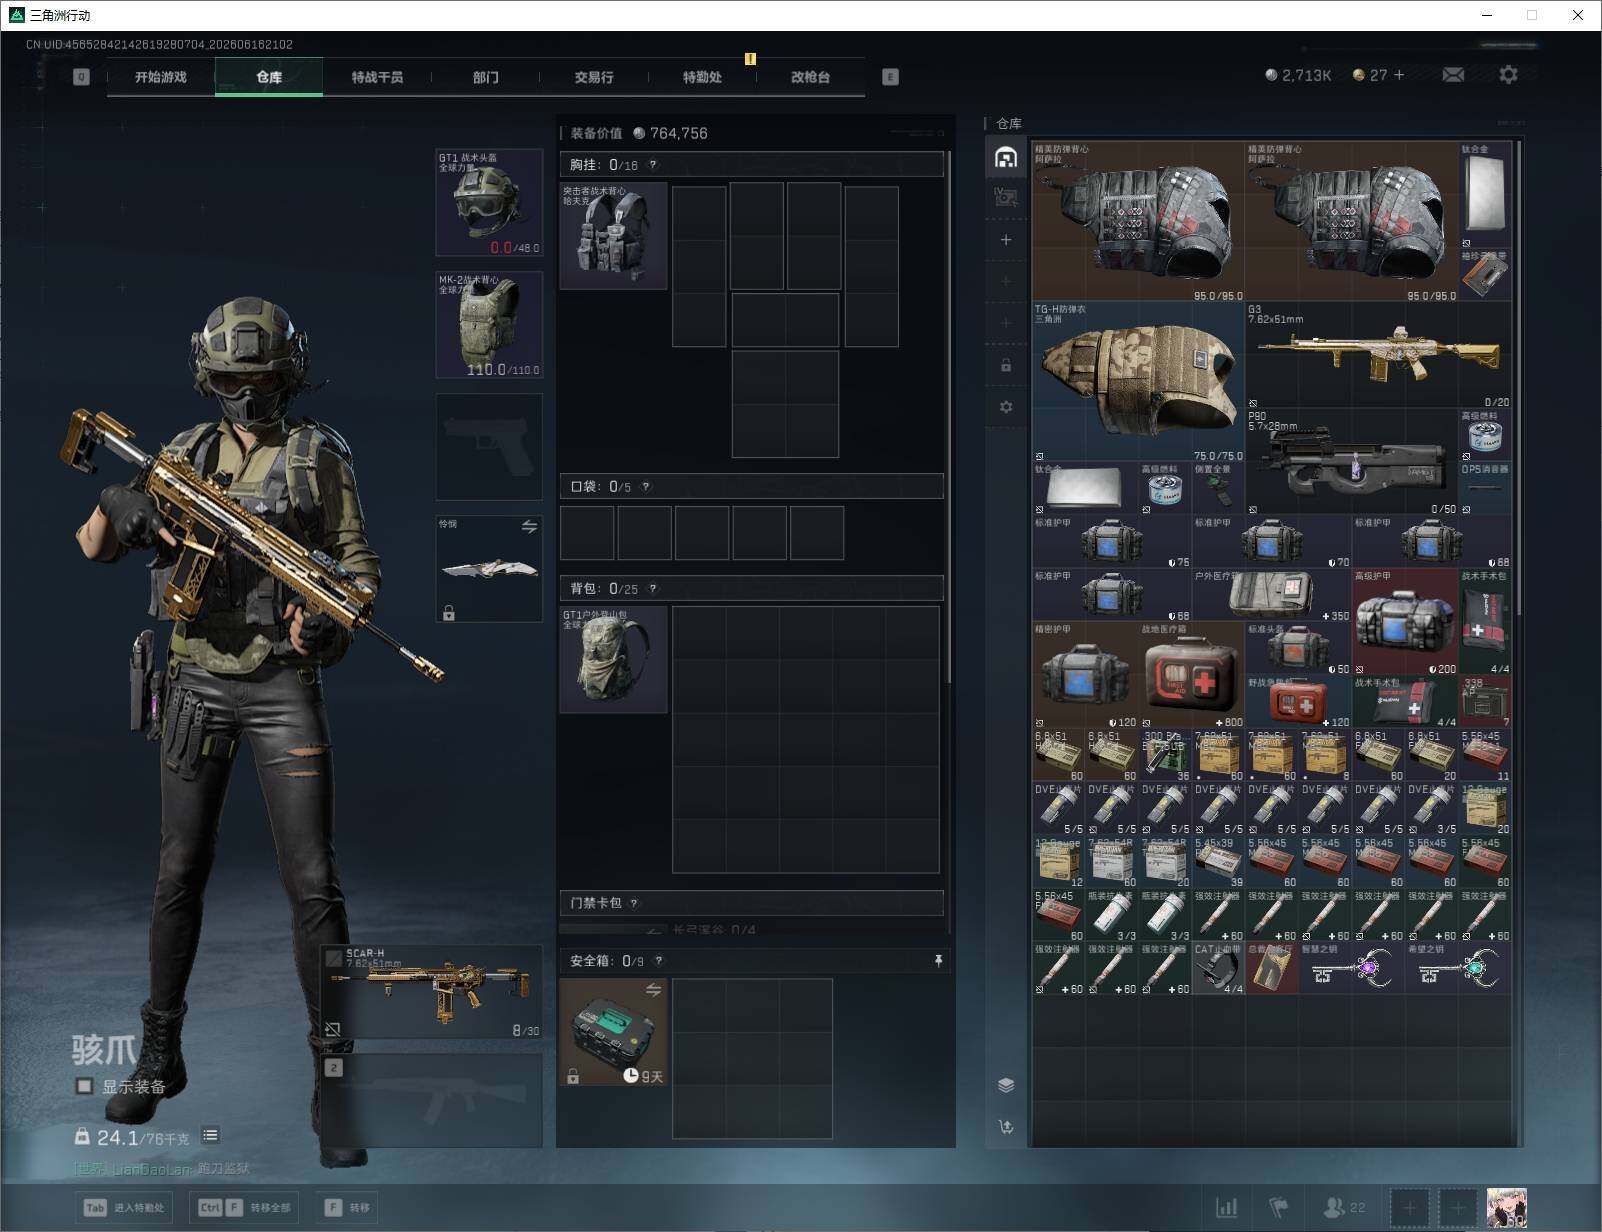Click the sort warehouse icon at sidebar bottom

pyautogui.click(x=1006, y=1127)
